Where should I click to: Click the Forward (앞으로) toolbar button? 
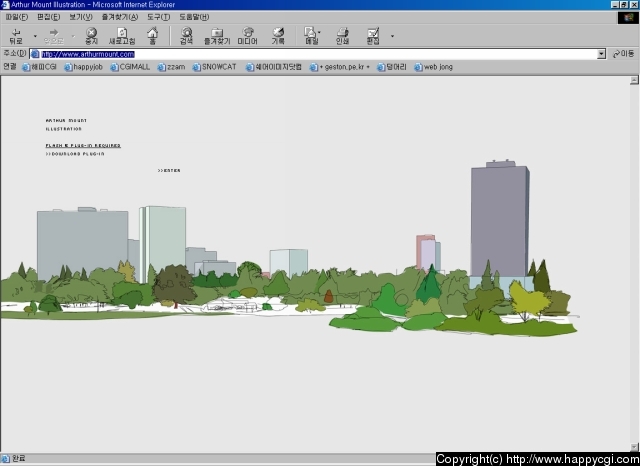click(54, 36)
